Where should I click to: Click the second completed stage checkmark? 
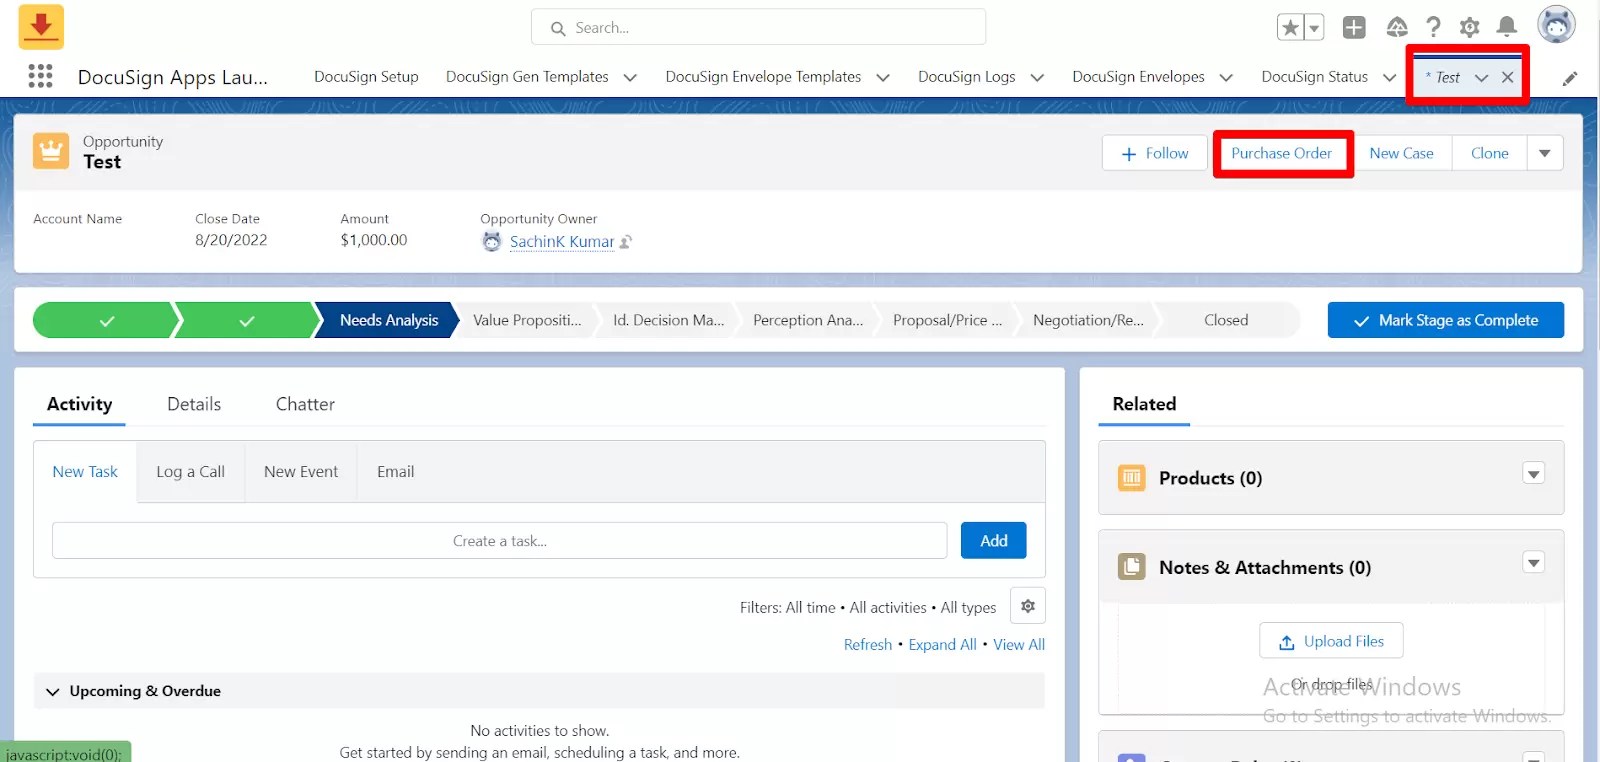click(x=246, y=320)
